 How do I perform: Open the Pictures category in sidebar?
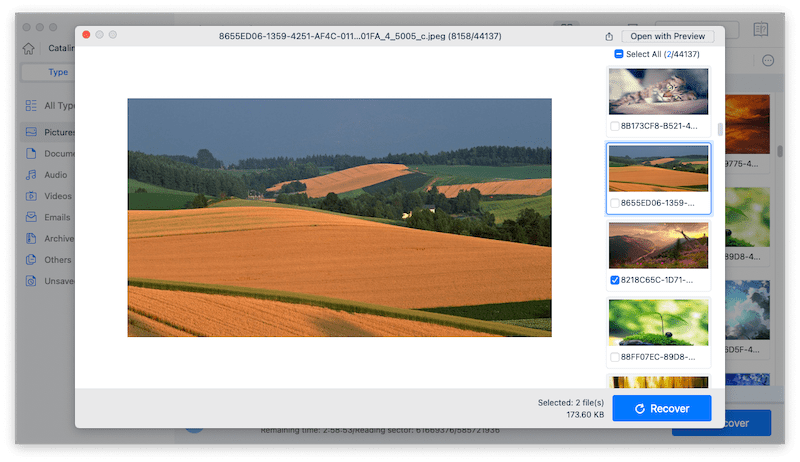coord(48,132)
